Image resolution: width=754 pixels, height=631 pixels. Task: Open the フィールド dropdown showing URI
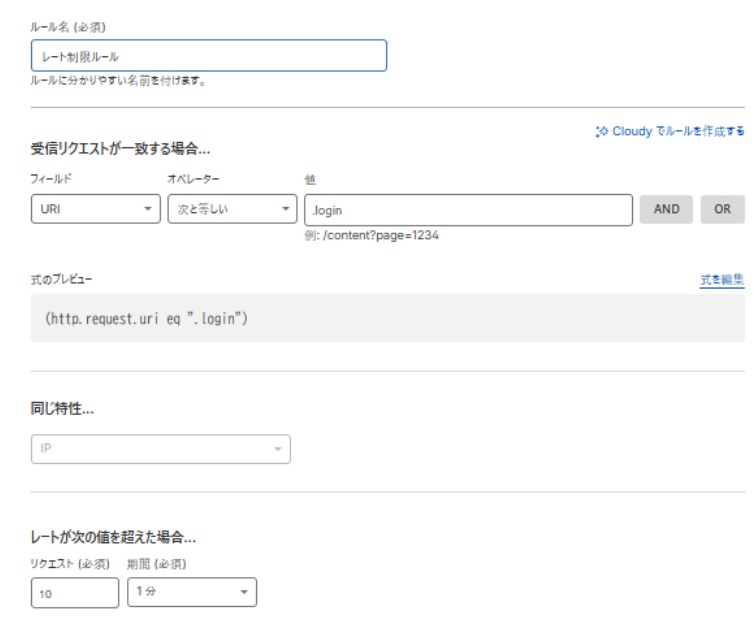[95, 209]
